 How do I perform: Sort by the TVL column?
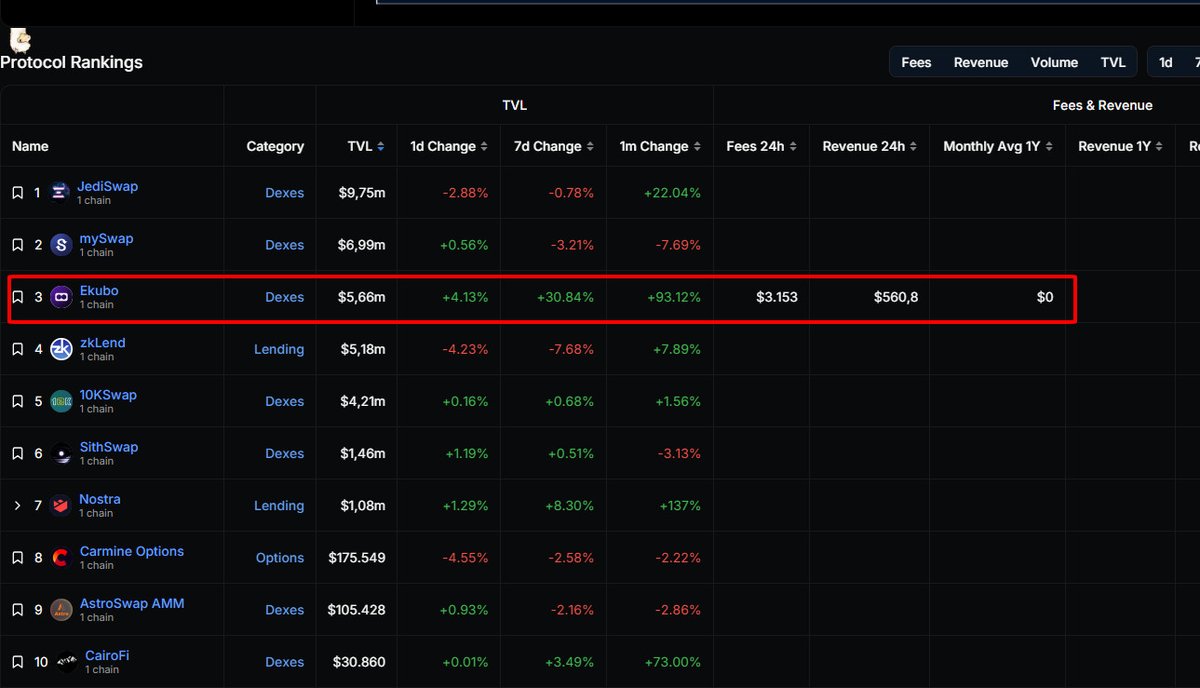(x=366, y=146)
